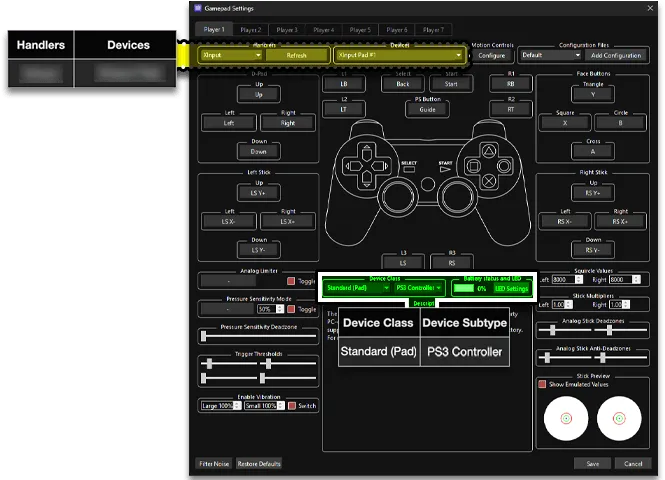665x480 pixels.
Task: Enable the Analog Limiter Toggle checkbox
Action: coord(291,281)
